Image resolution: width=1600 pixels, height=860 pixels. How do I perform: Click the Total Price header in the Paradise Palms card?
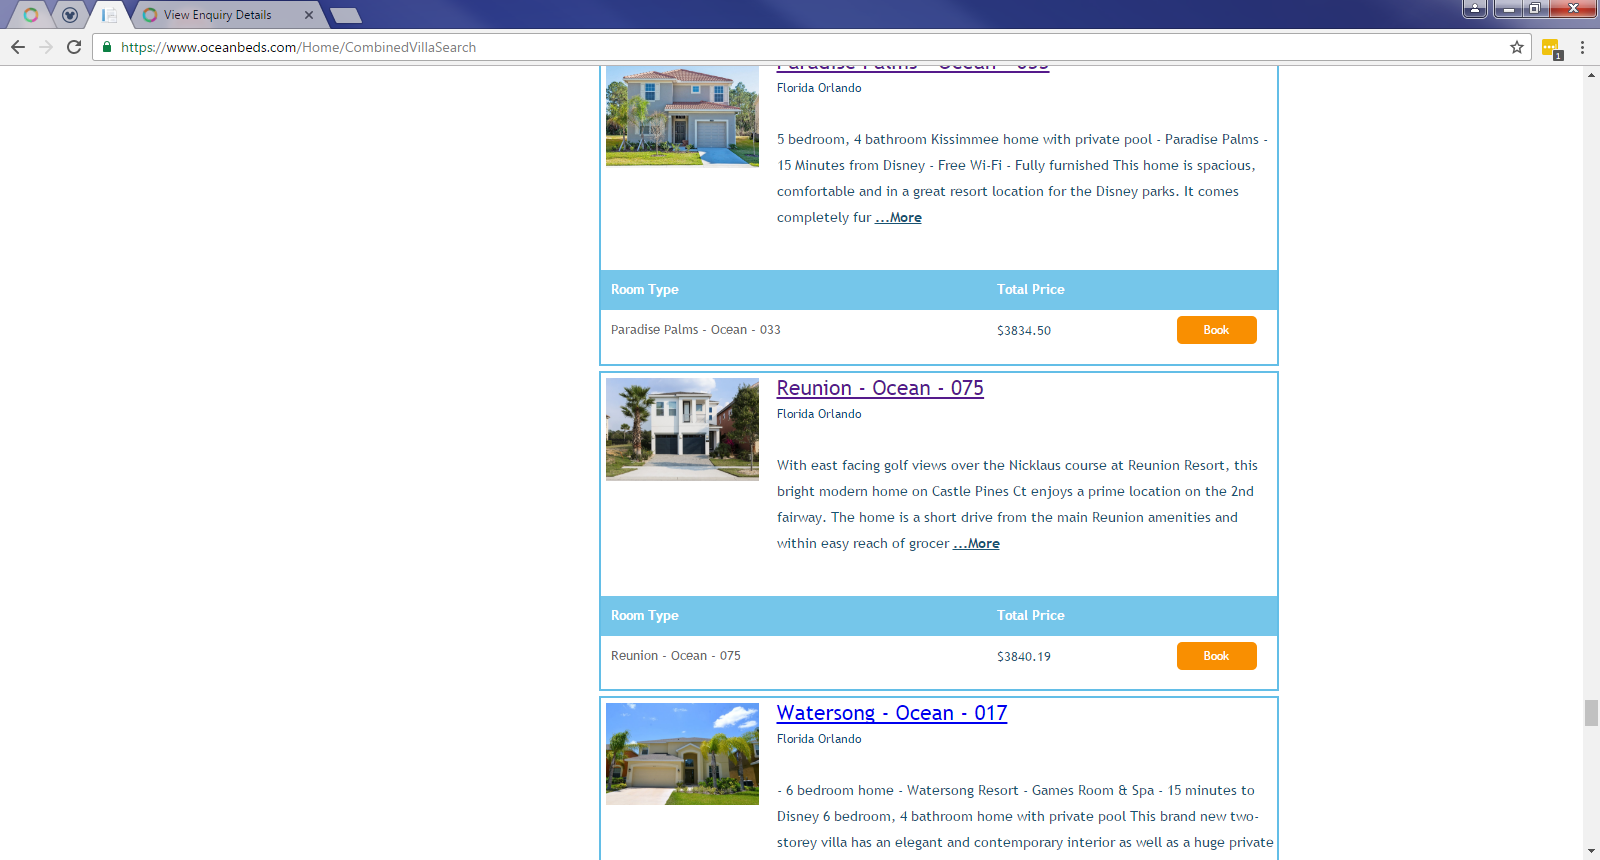(x=1031, y=289)
